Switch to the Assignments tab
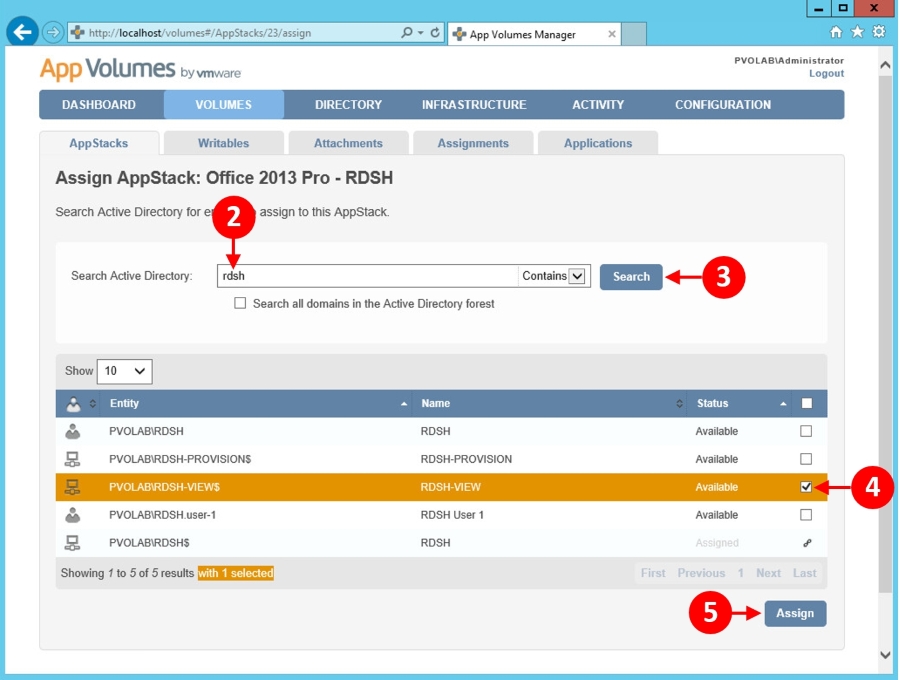 (x=473, y=143)
